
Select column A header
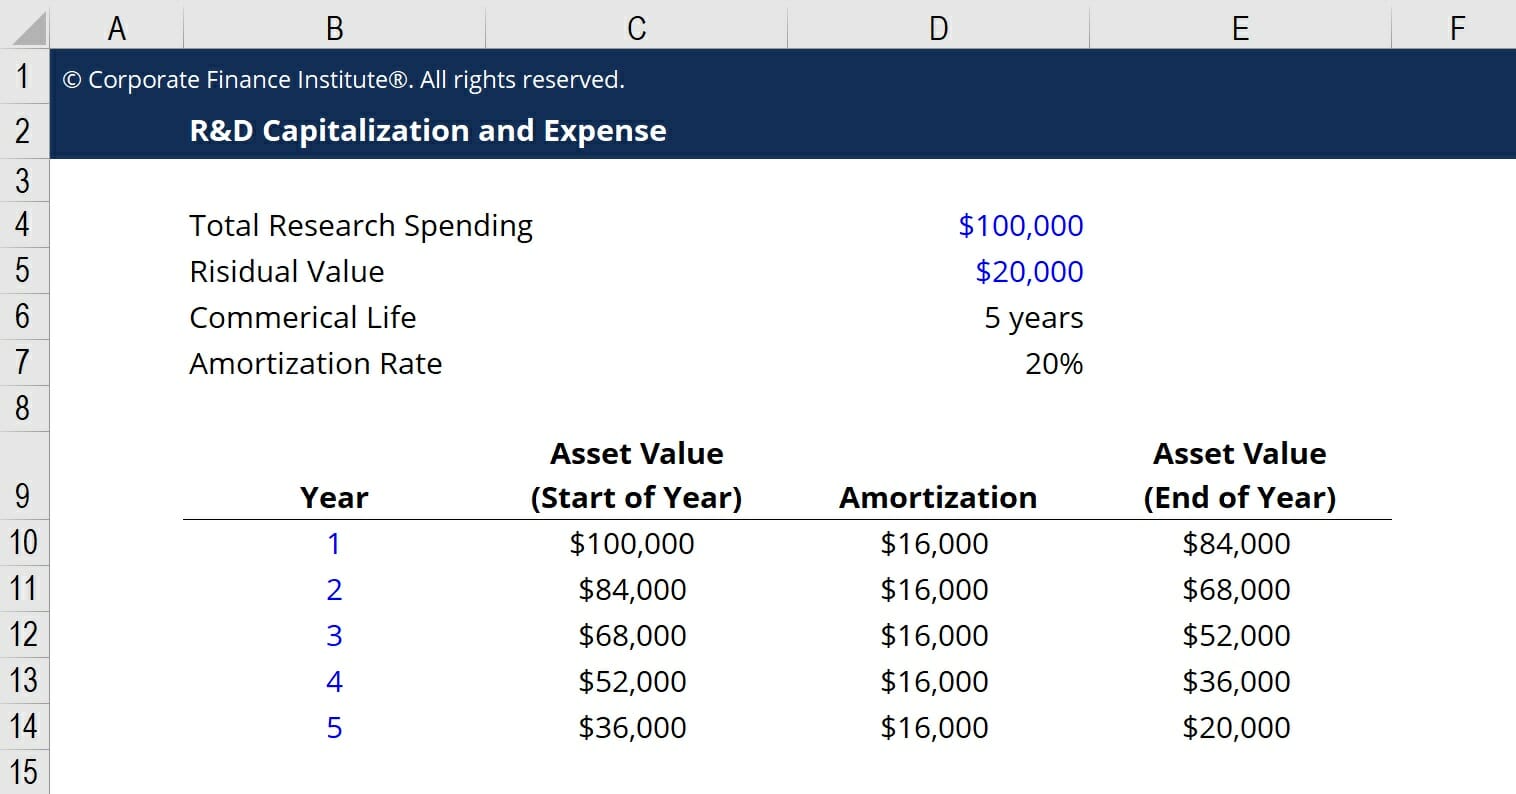coord(117,27)
